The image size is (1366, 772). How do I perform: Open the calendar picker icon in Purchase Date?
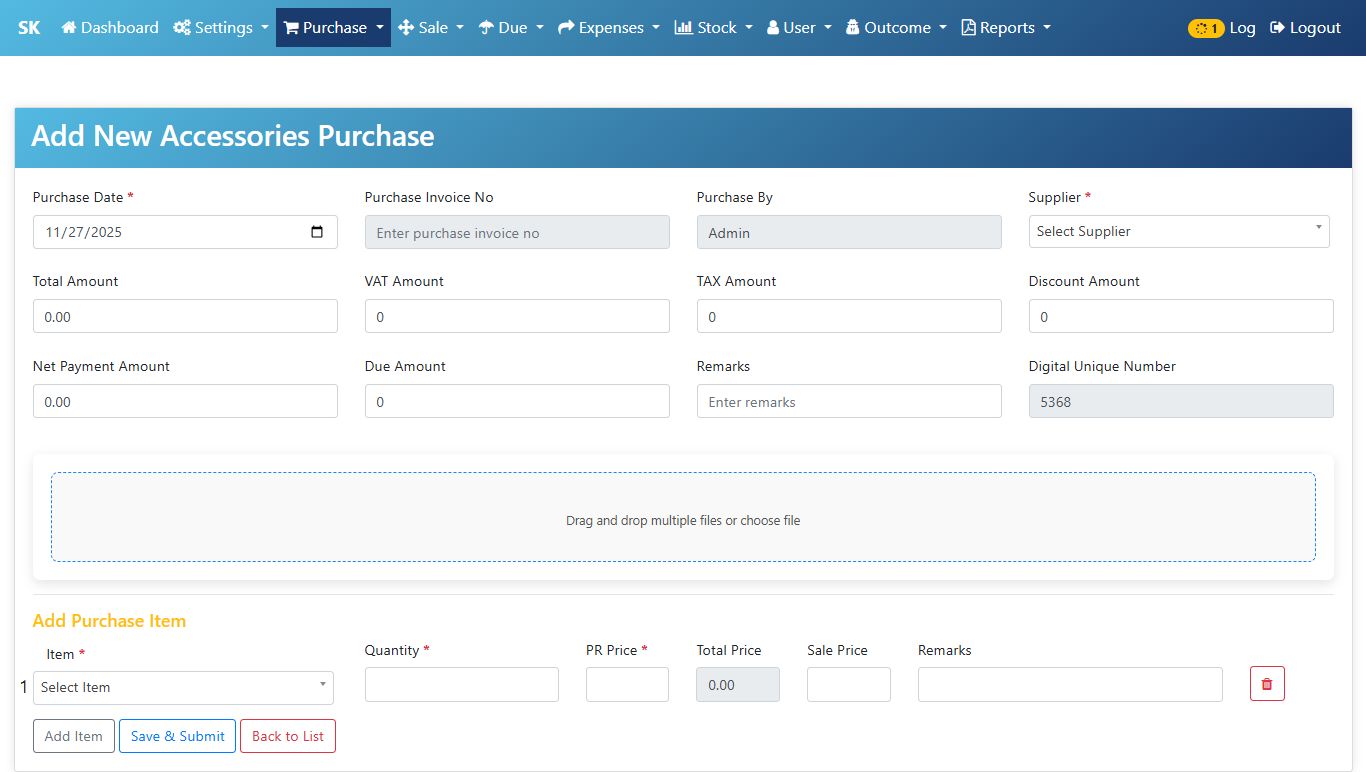coord(317,232)
